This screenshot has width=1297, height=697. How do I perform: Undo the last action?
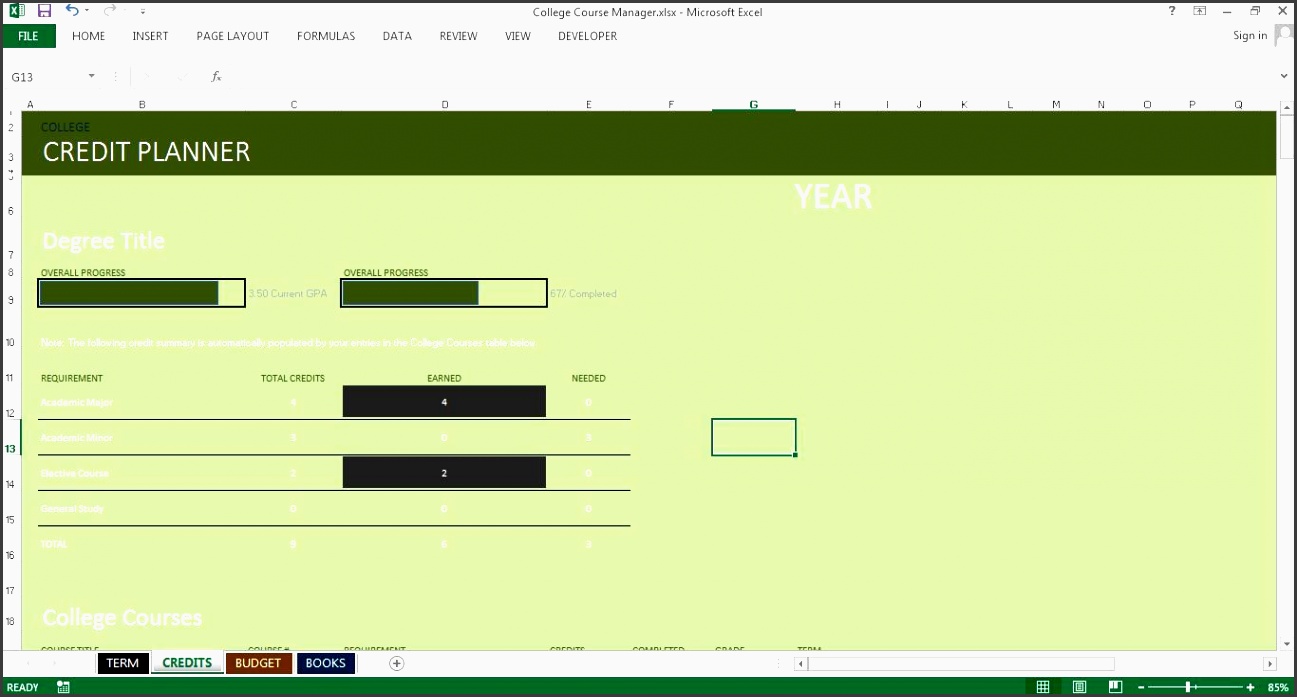pos(72,11)
